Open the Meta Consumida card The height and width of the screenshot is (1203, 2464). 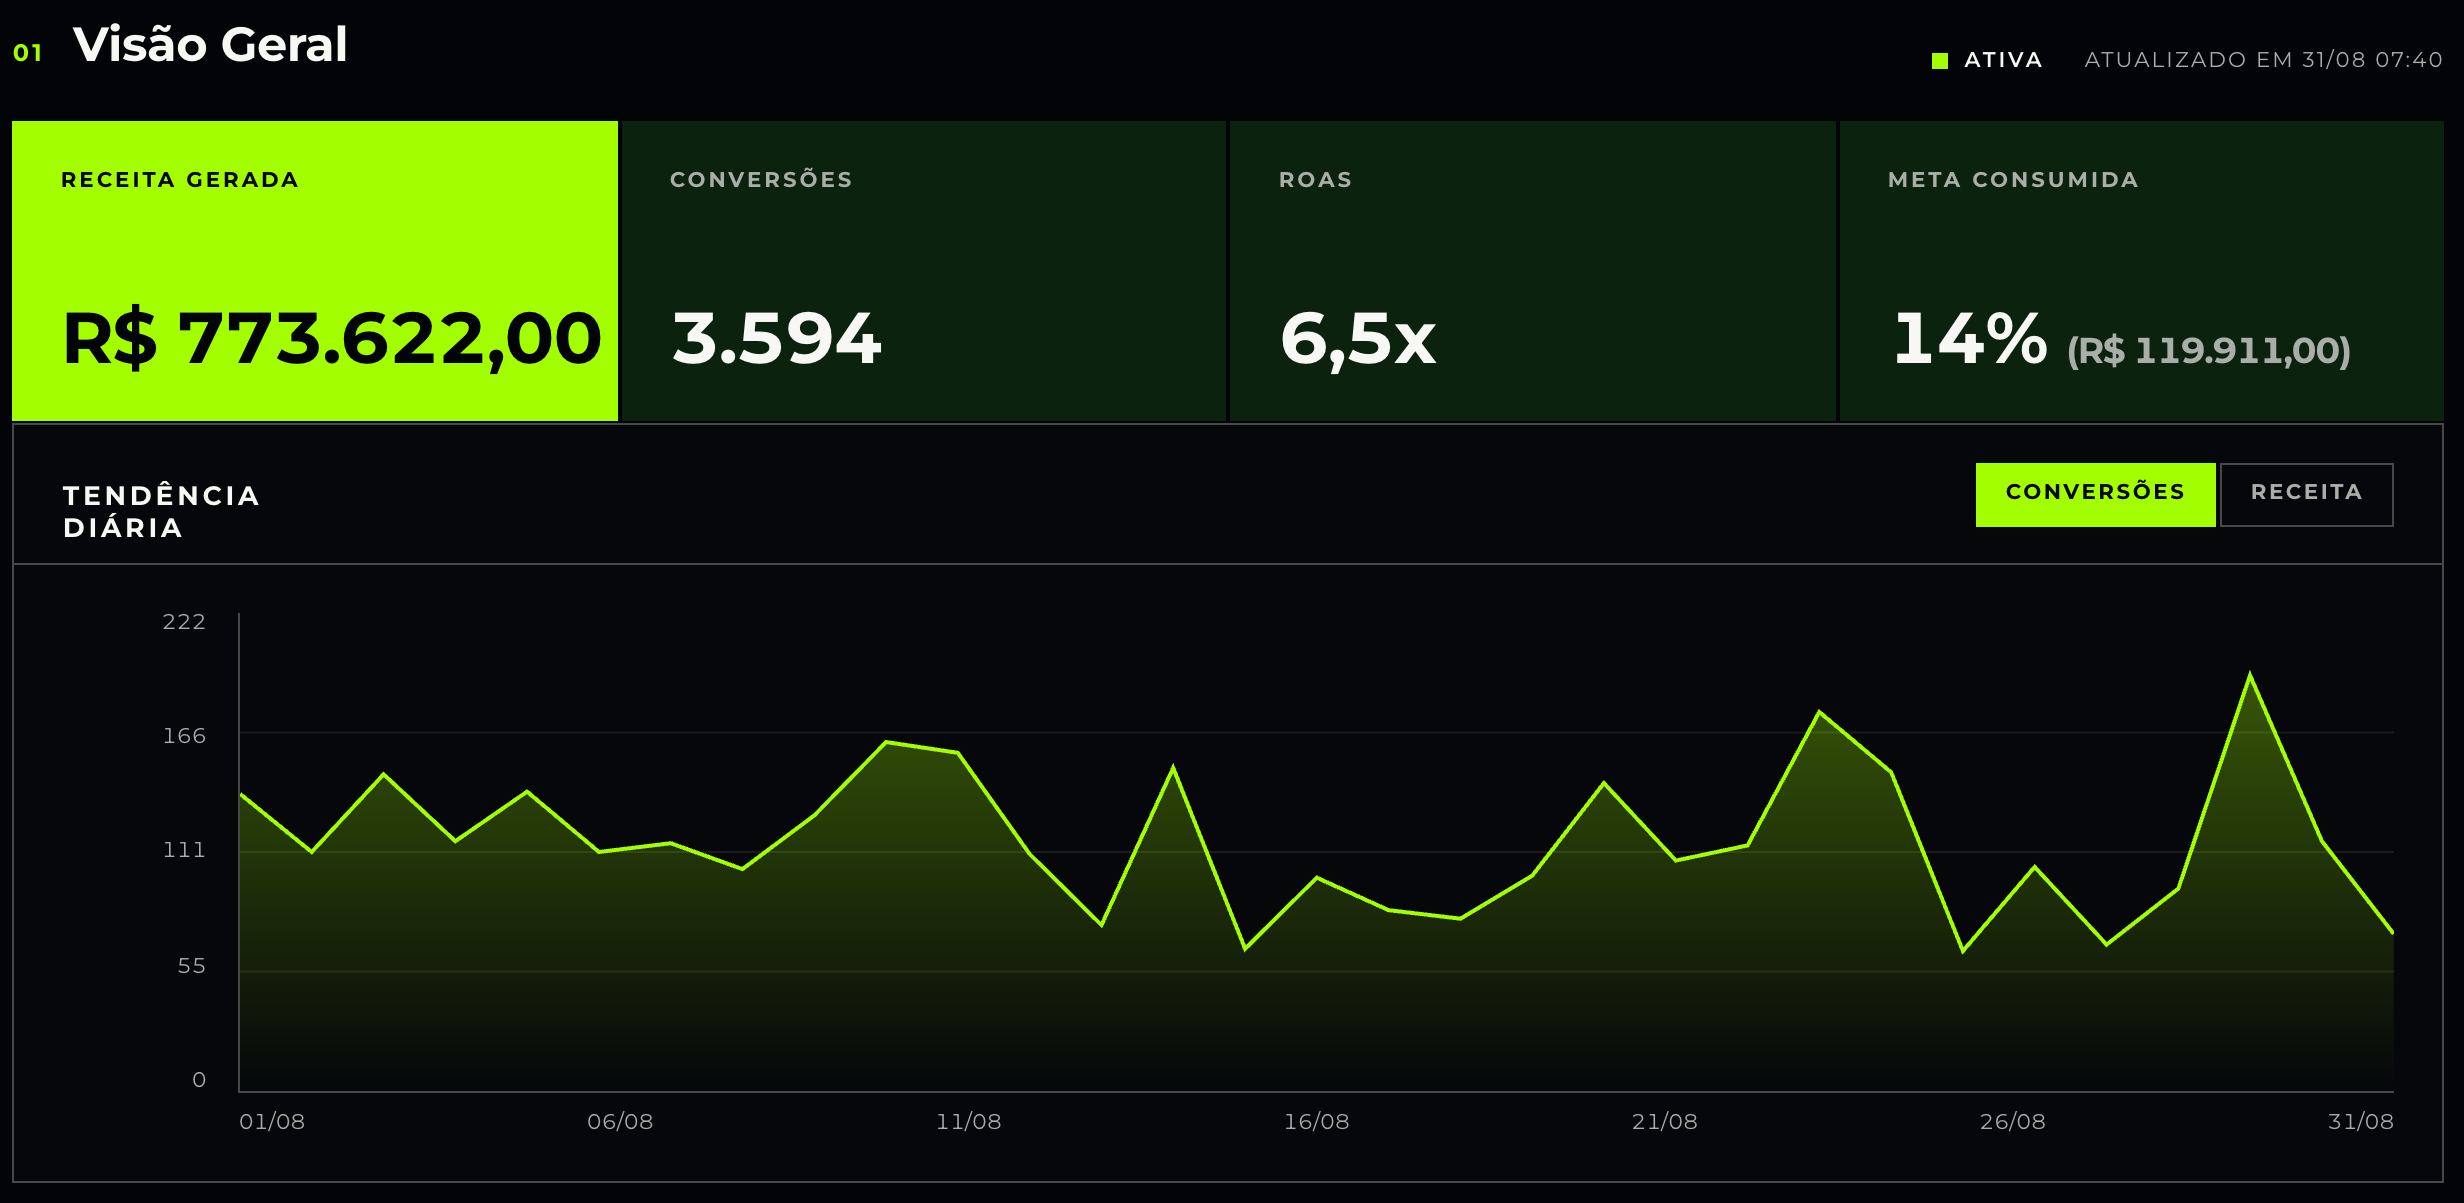pos(2141,271)
